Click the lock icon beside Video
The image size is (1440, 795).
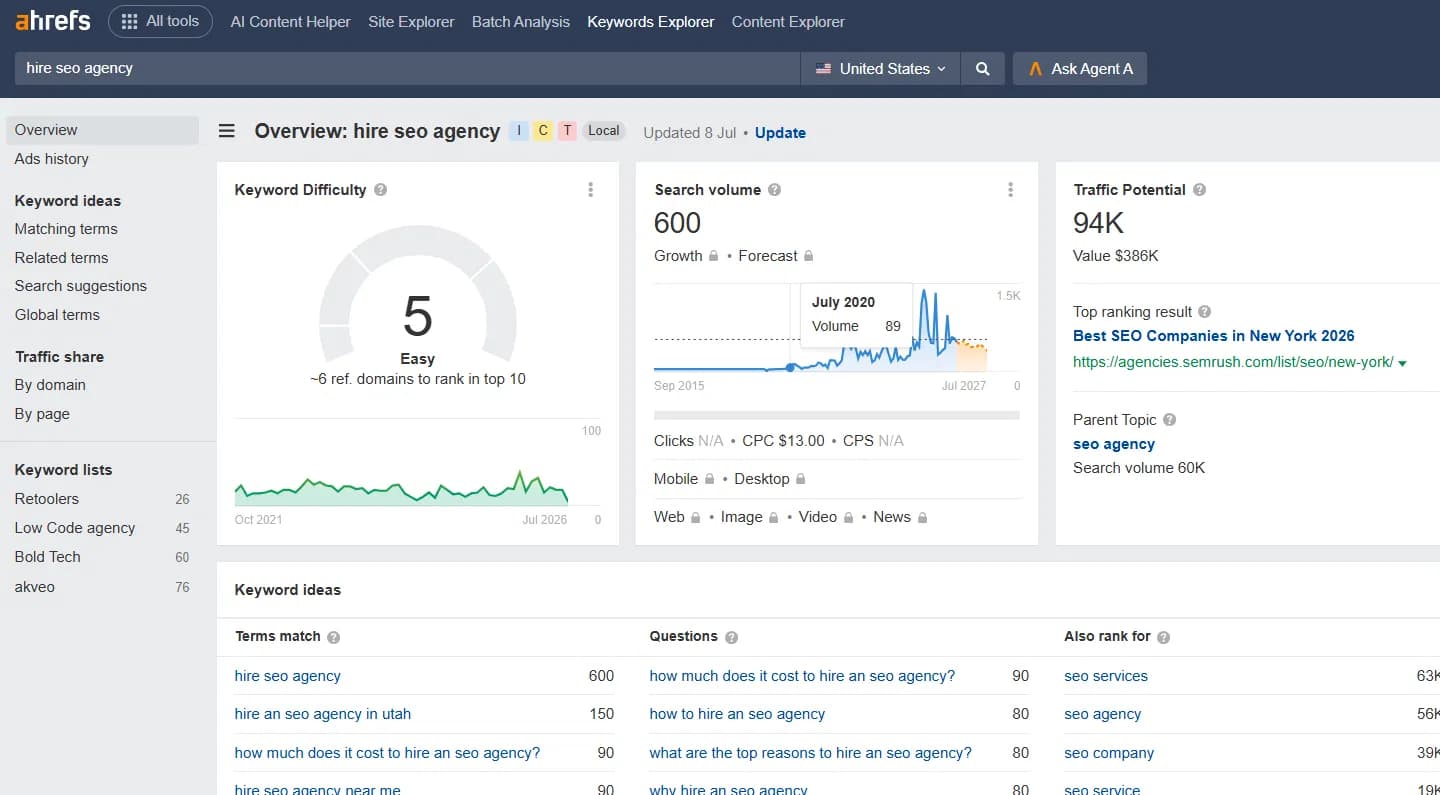coord(847,518)
